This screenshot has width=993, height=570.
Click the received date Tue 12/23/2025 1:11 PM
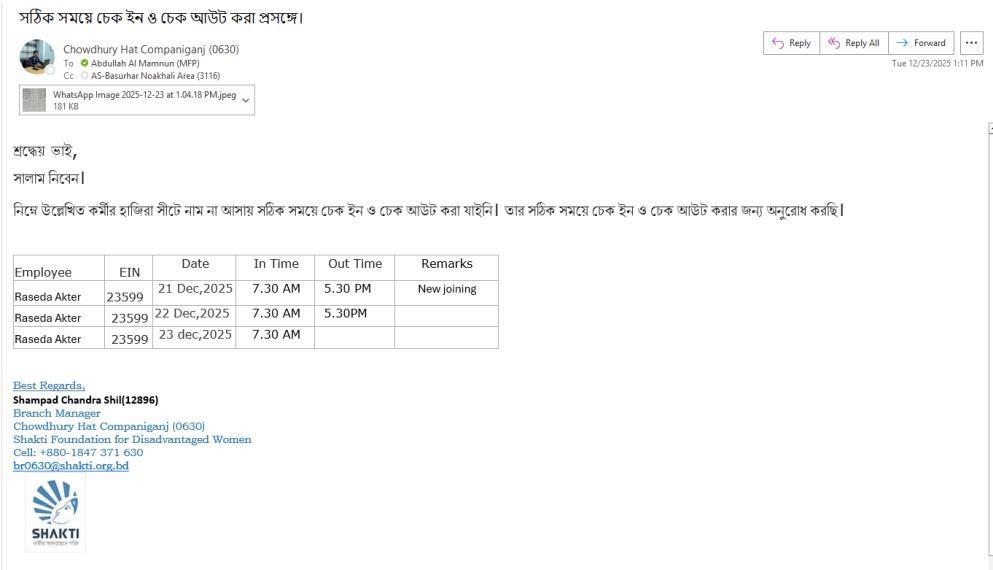point(937,63)
